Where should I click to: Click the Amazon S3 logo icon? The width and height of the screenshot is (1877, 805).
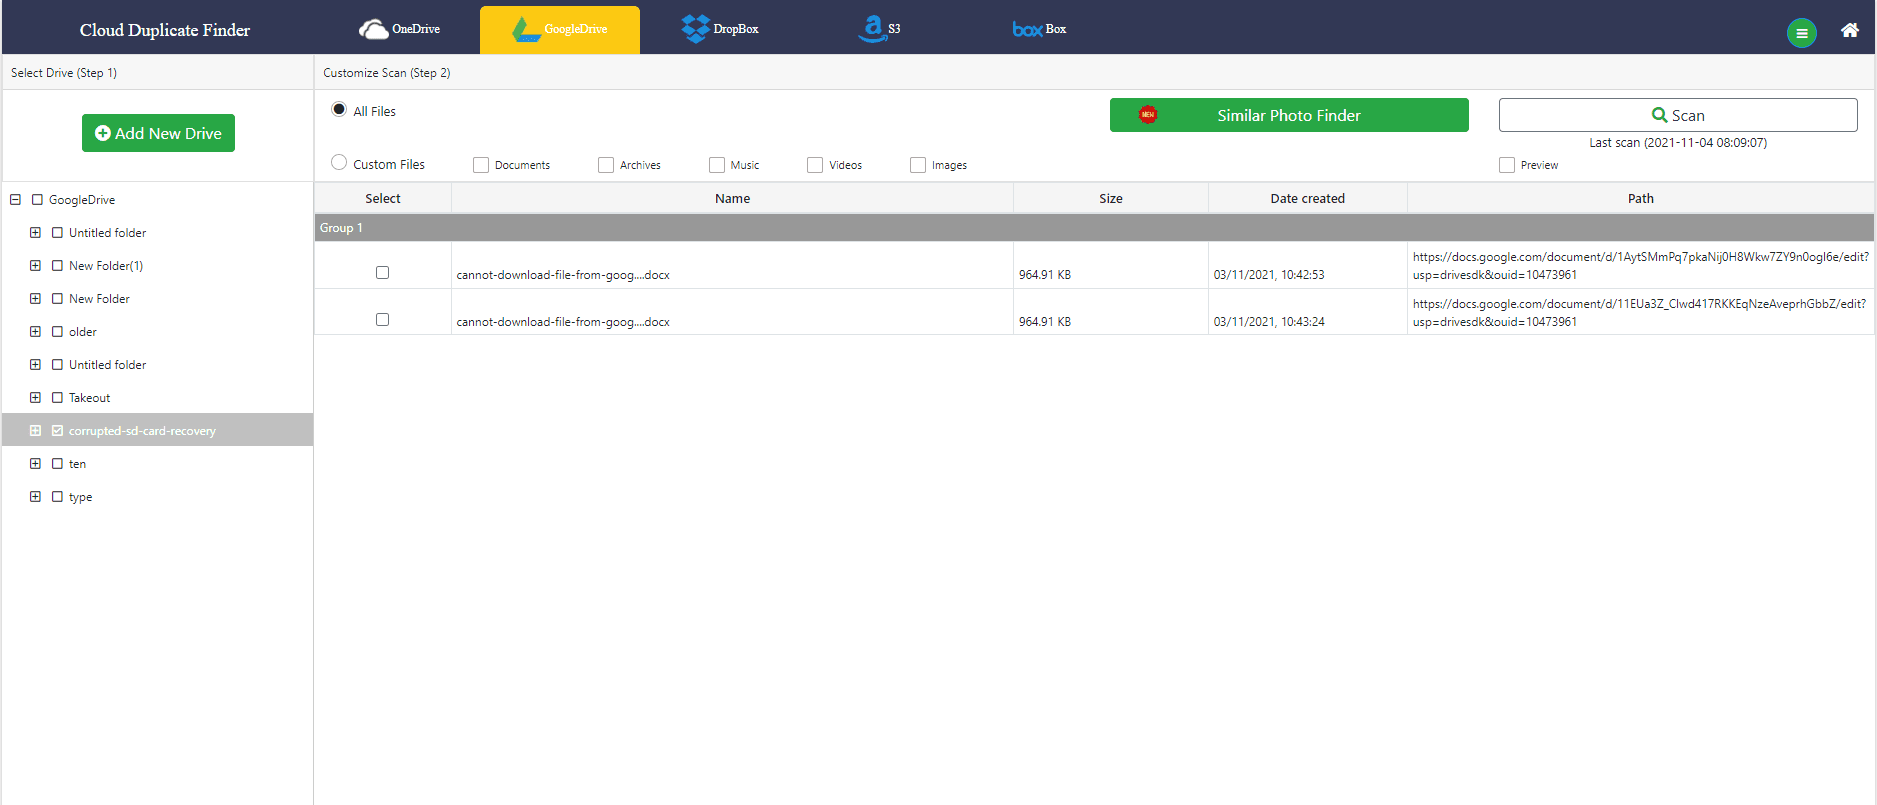coord(872,29)
